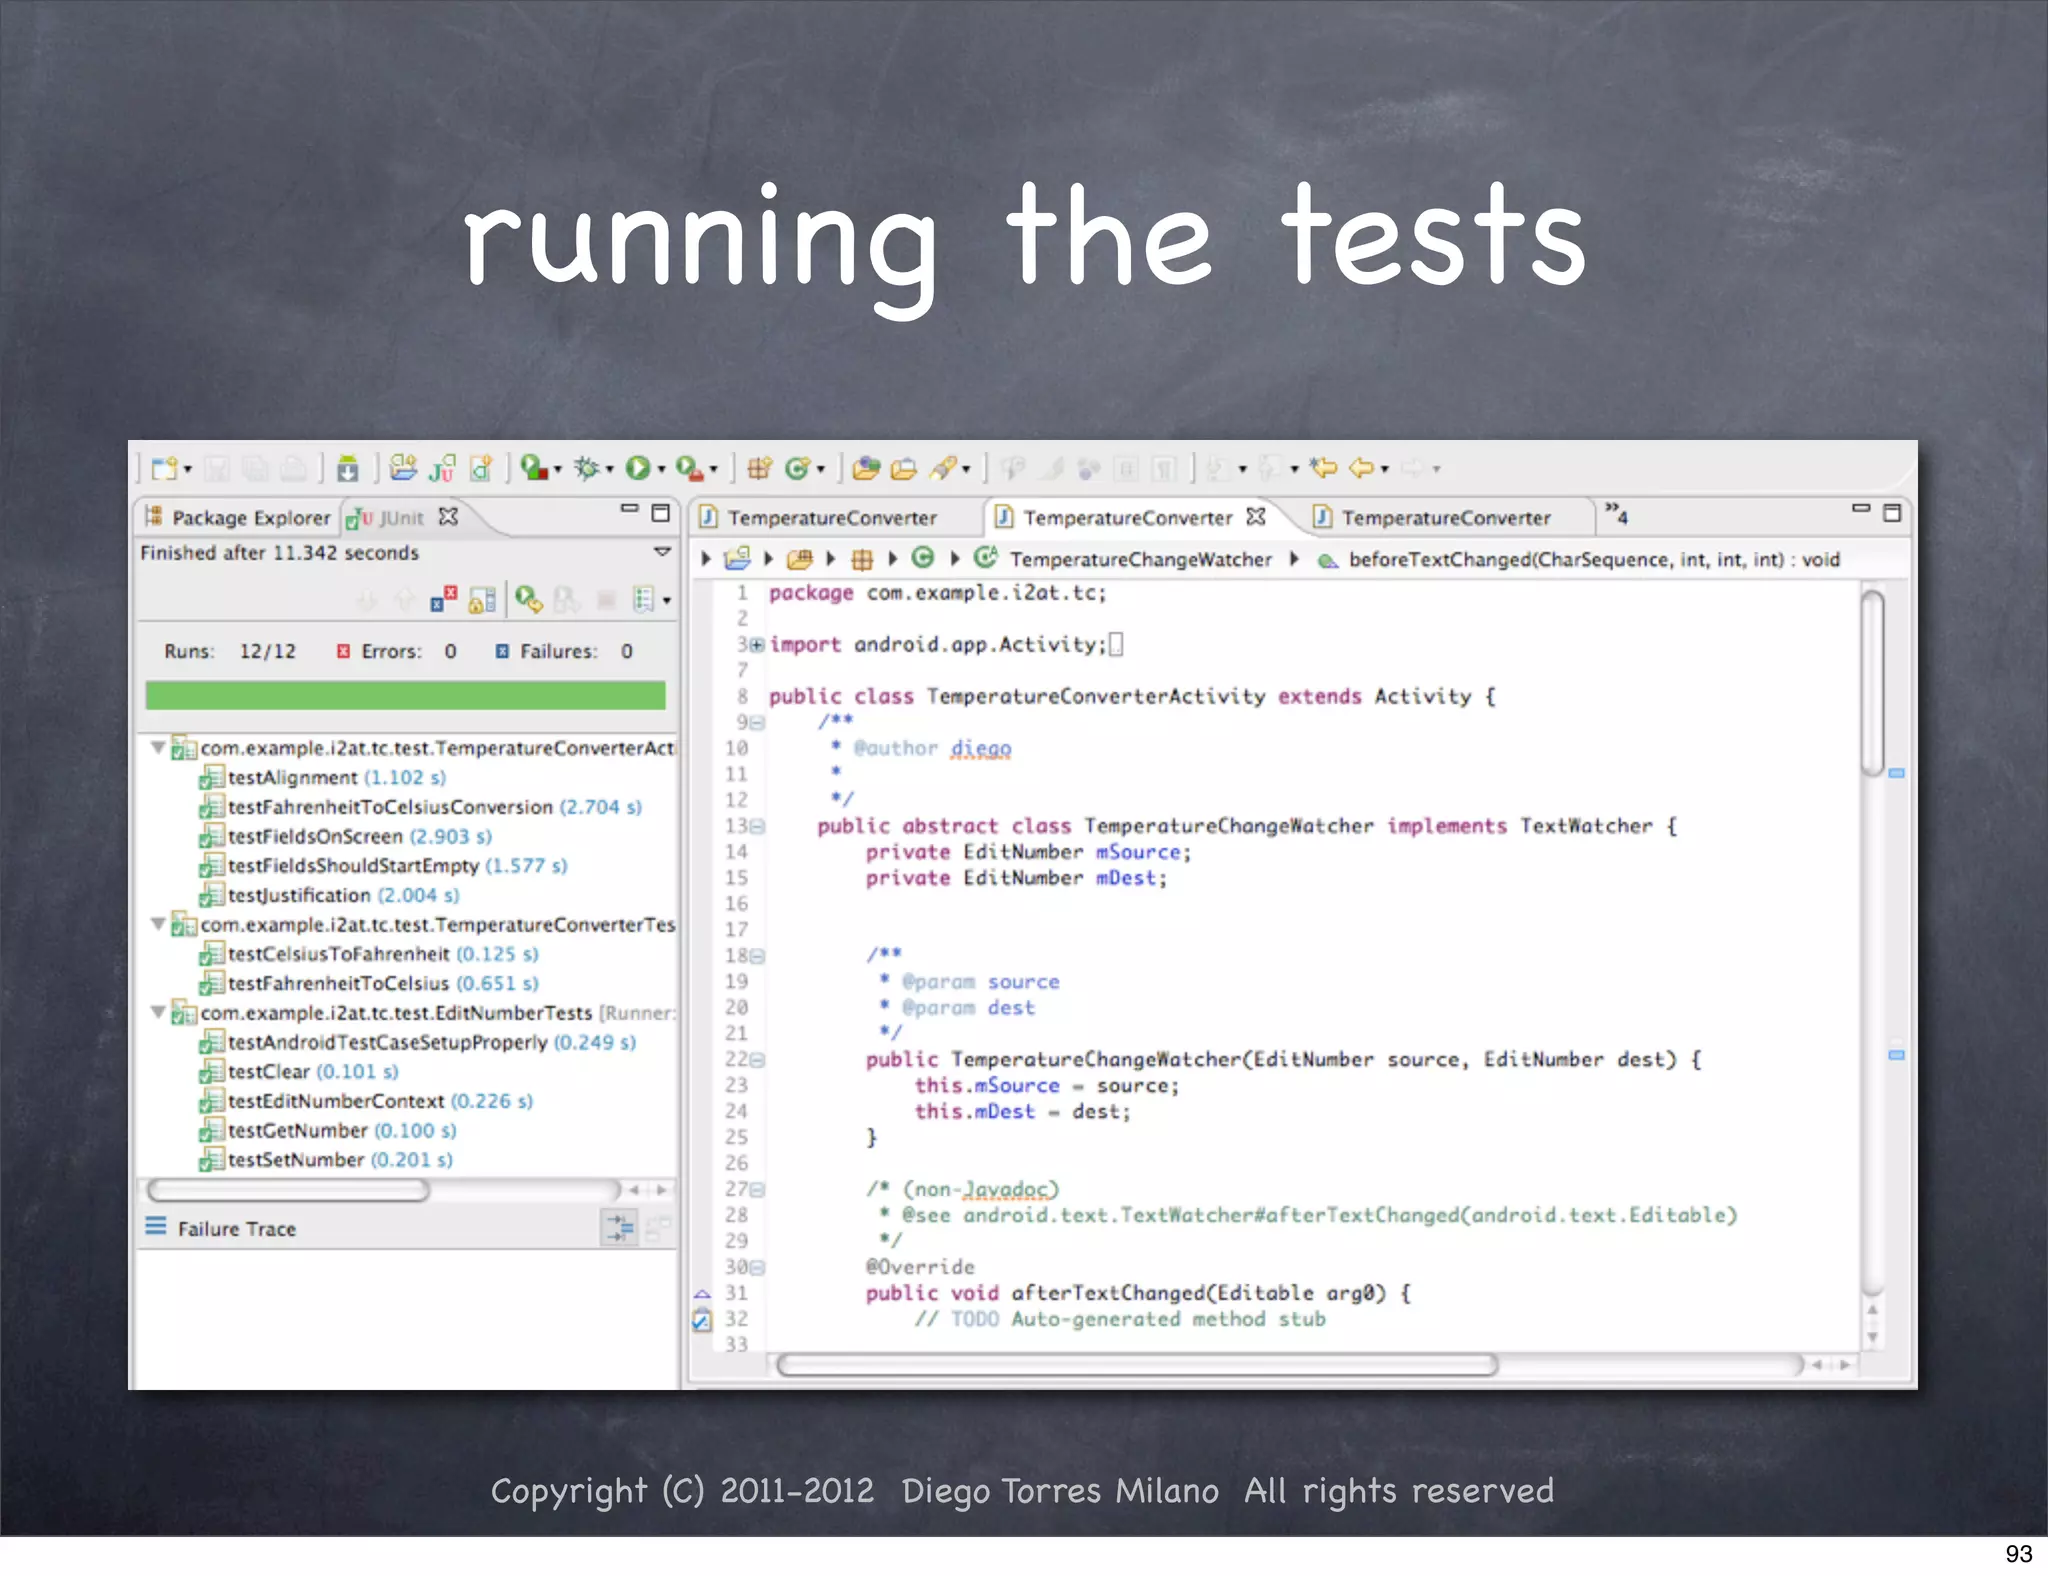2048x1576 pixels.
Task: Select the first TemperatureConverter editor tab
Action: coord(830,518)
